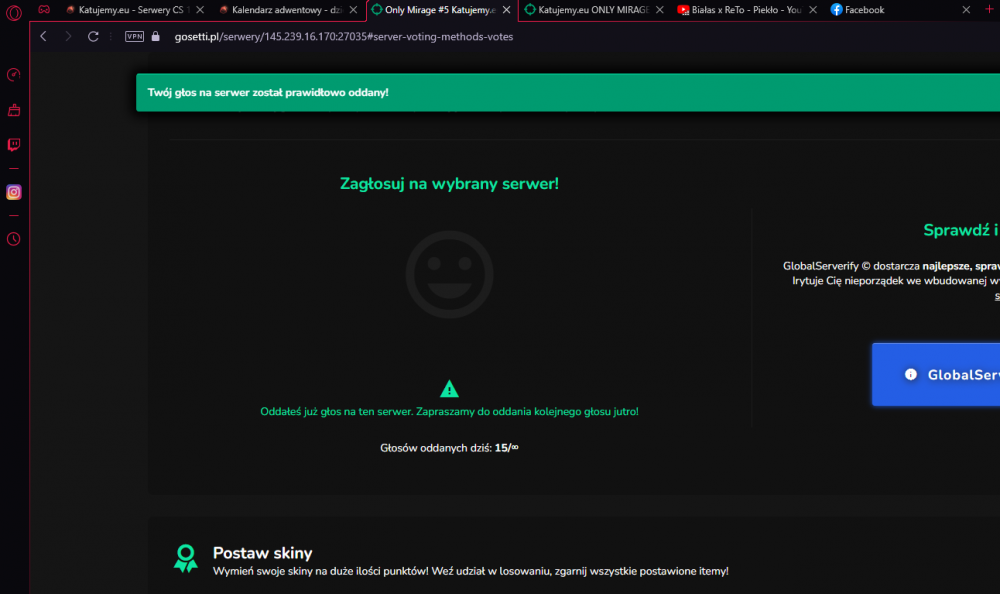
Task: Click the blue GlobalServerify button
Action: pyautogui.click(x=936, y=375)
